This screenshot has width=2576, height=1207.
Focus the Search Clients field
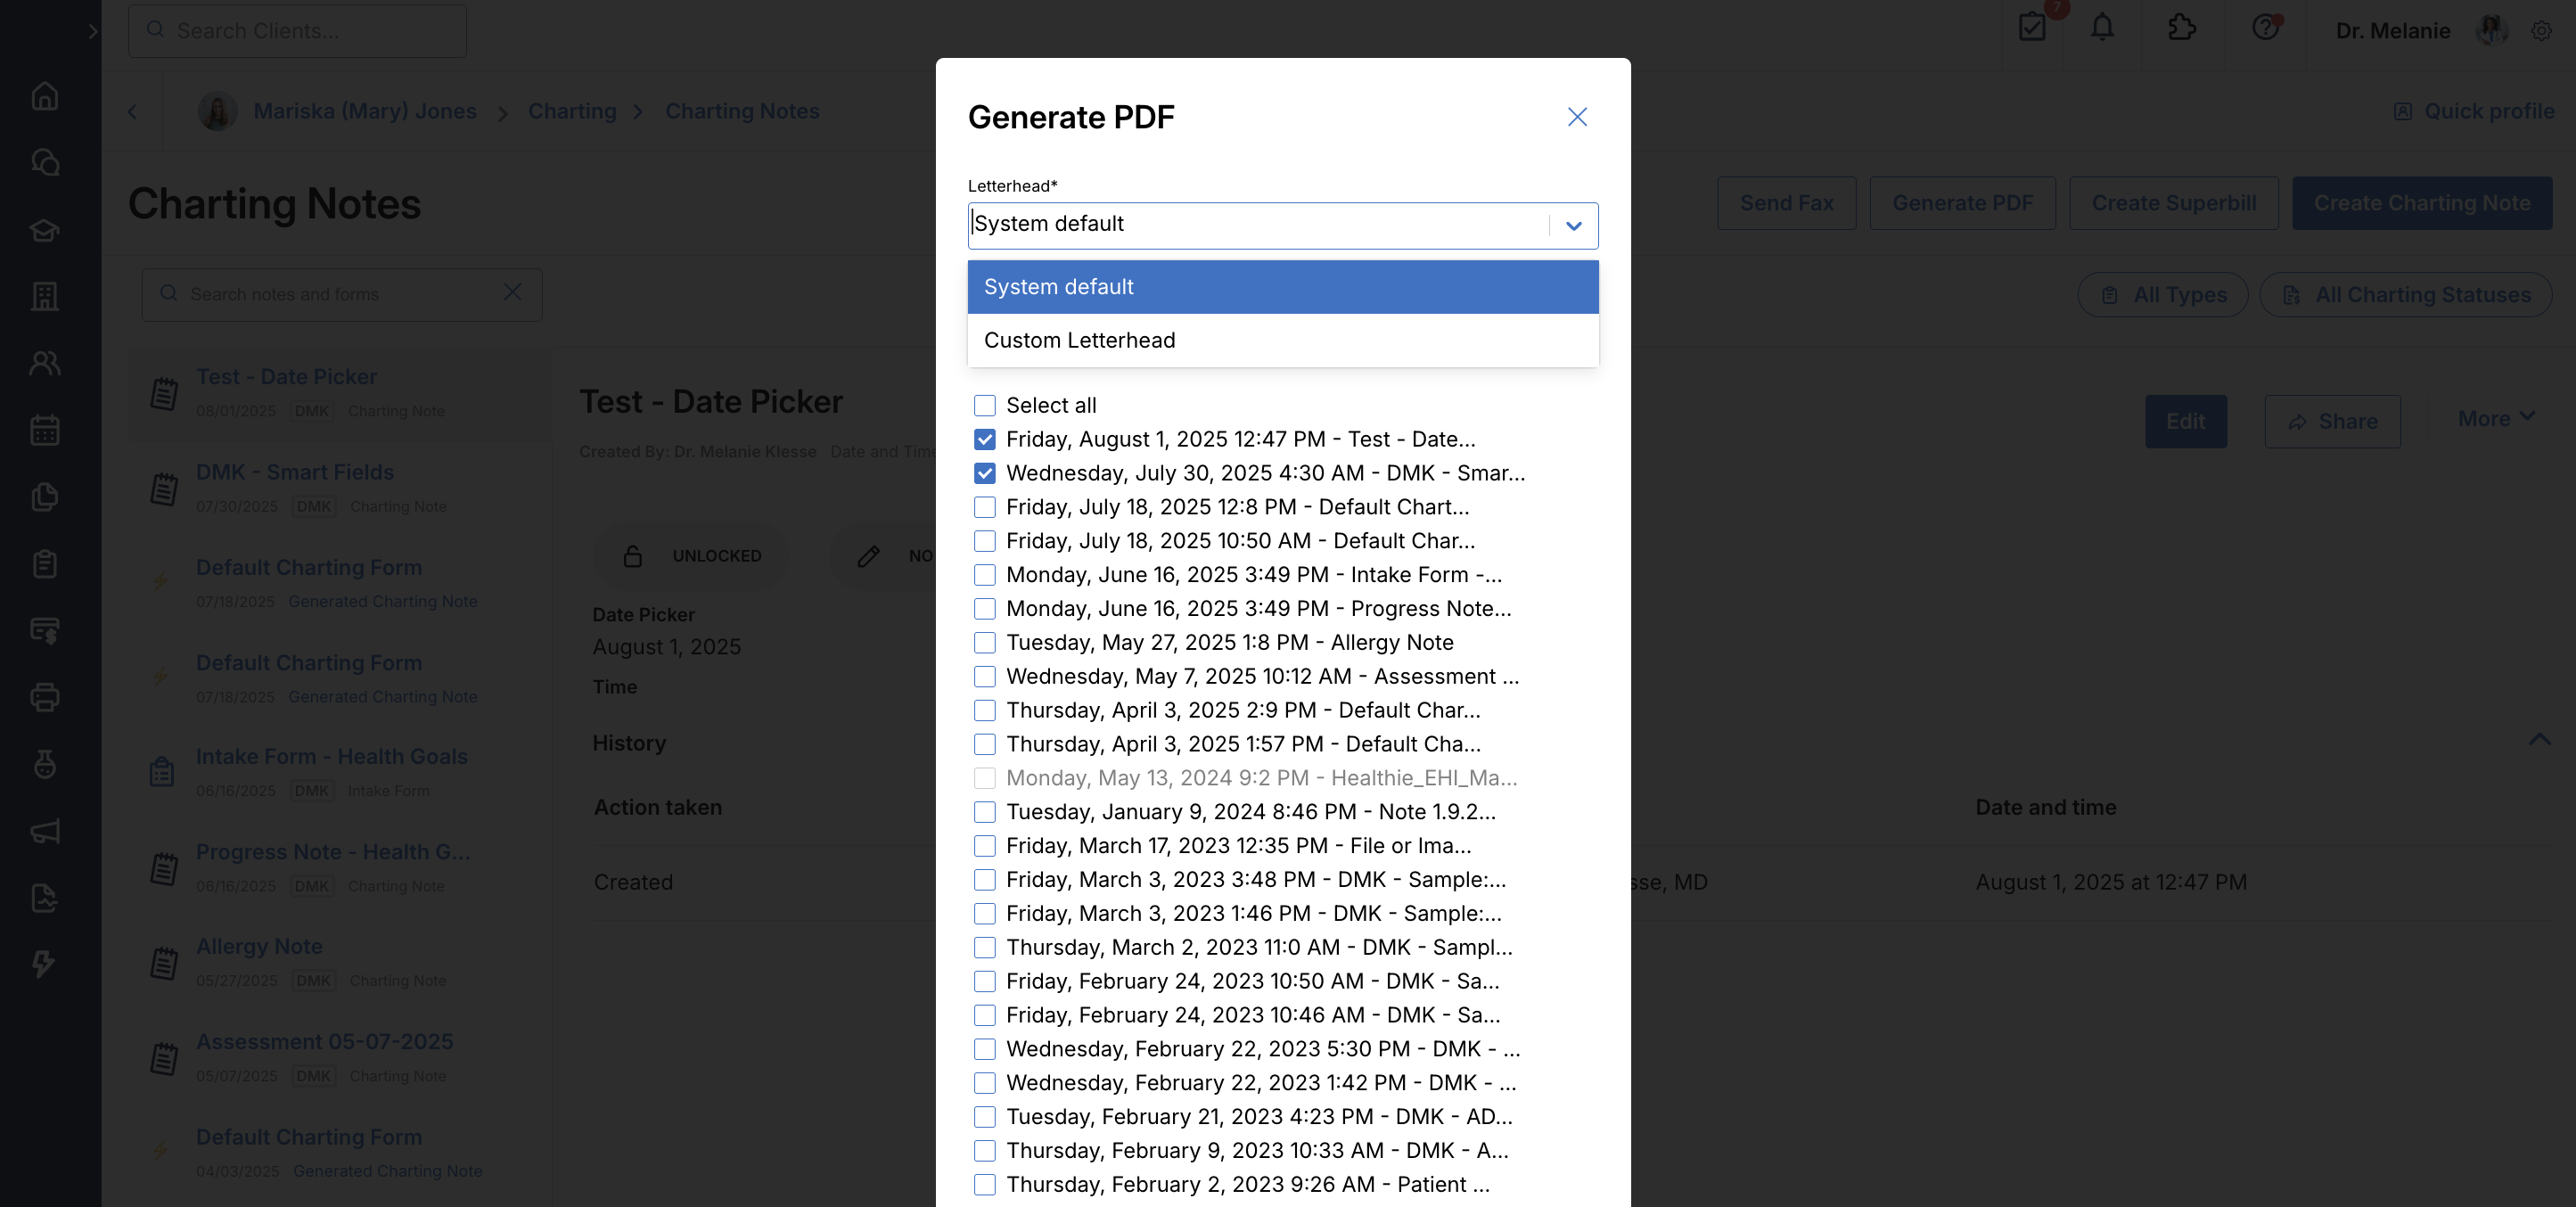pos(297,31)
